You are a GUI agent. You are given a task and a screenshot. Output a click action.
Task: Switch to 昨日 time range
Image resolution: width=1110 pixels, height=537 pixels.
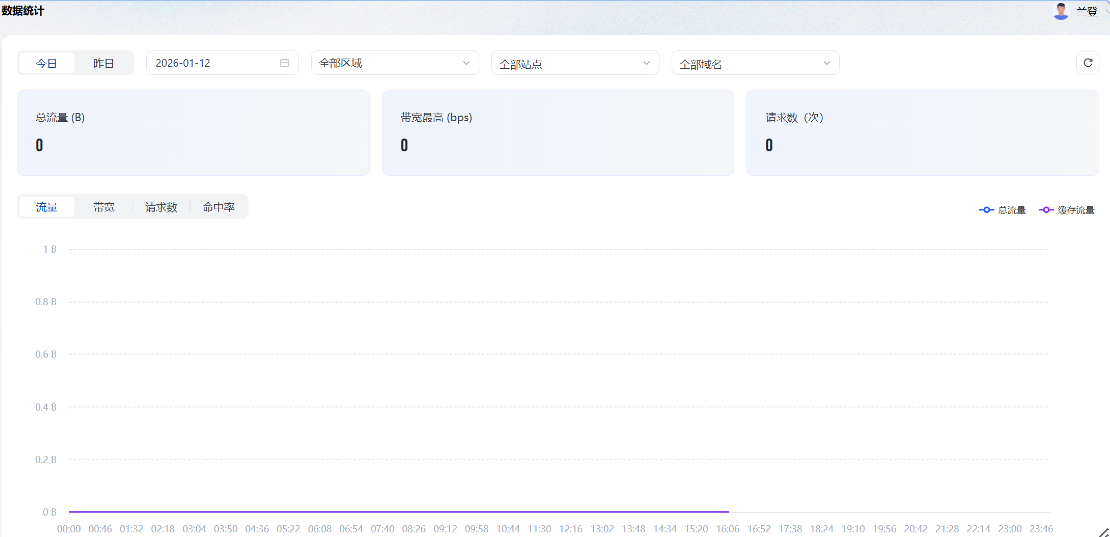[x=104, y=63]
